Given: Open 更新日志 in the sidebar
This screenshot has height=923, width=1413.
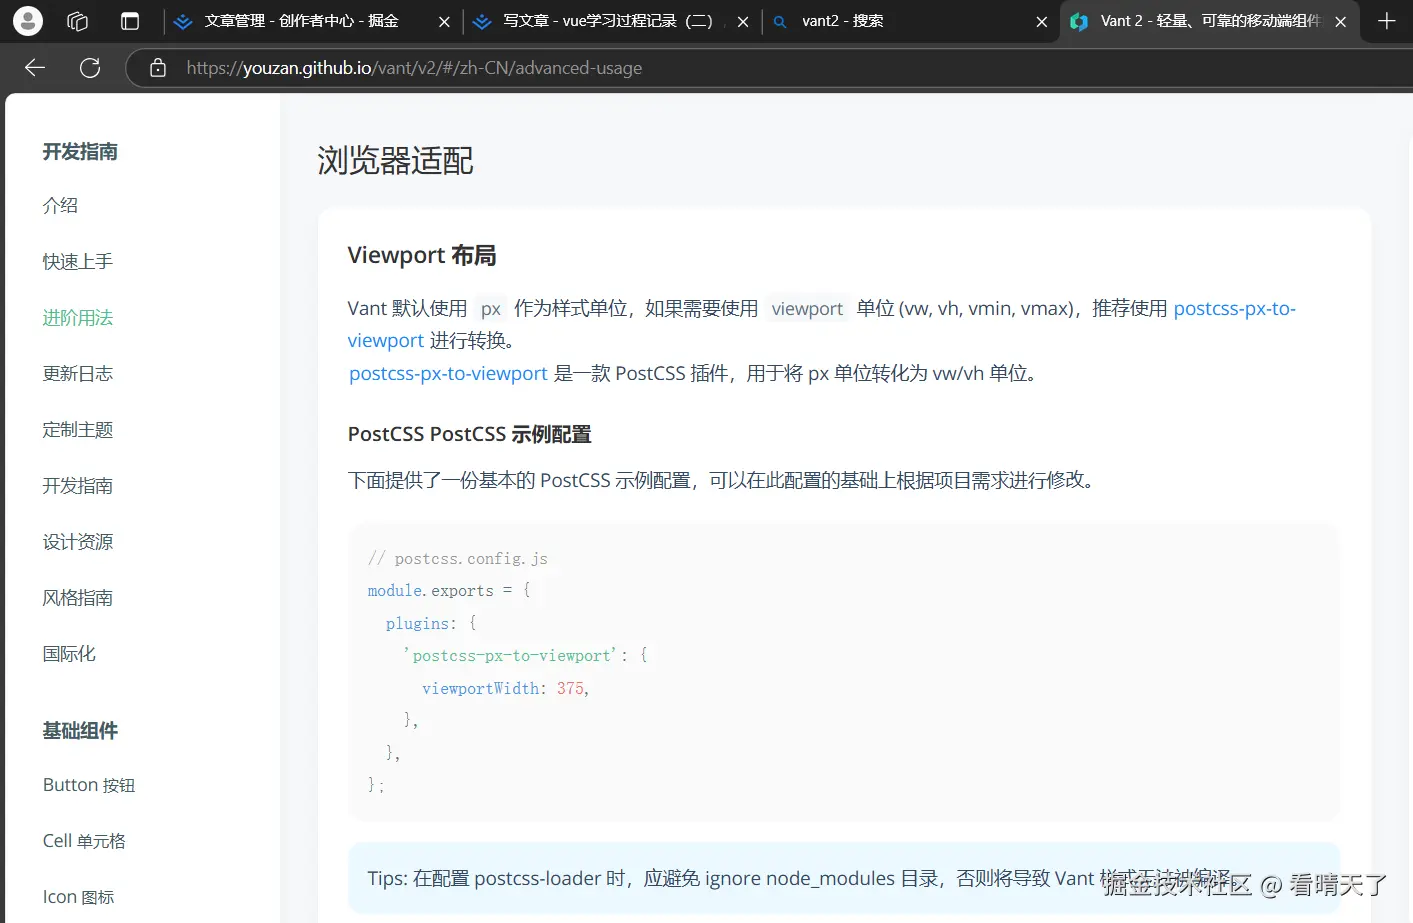Looking at the screenshot, I should [77, 373].
